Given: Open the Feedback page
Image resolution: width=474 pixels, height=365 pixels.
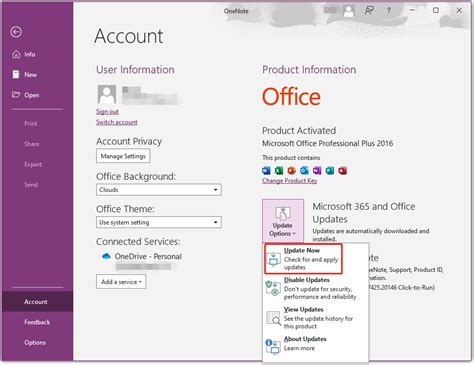Looking at the screenshot, I should click(x=37, y=322).
